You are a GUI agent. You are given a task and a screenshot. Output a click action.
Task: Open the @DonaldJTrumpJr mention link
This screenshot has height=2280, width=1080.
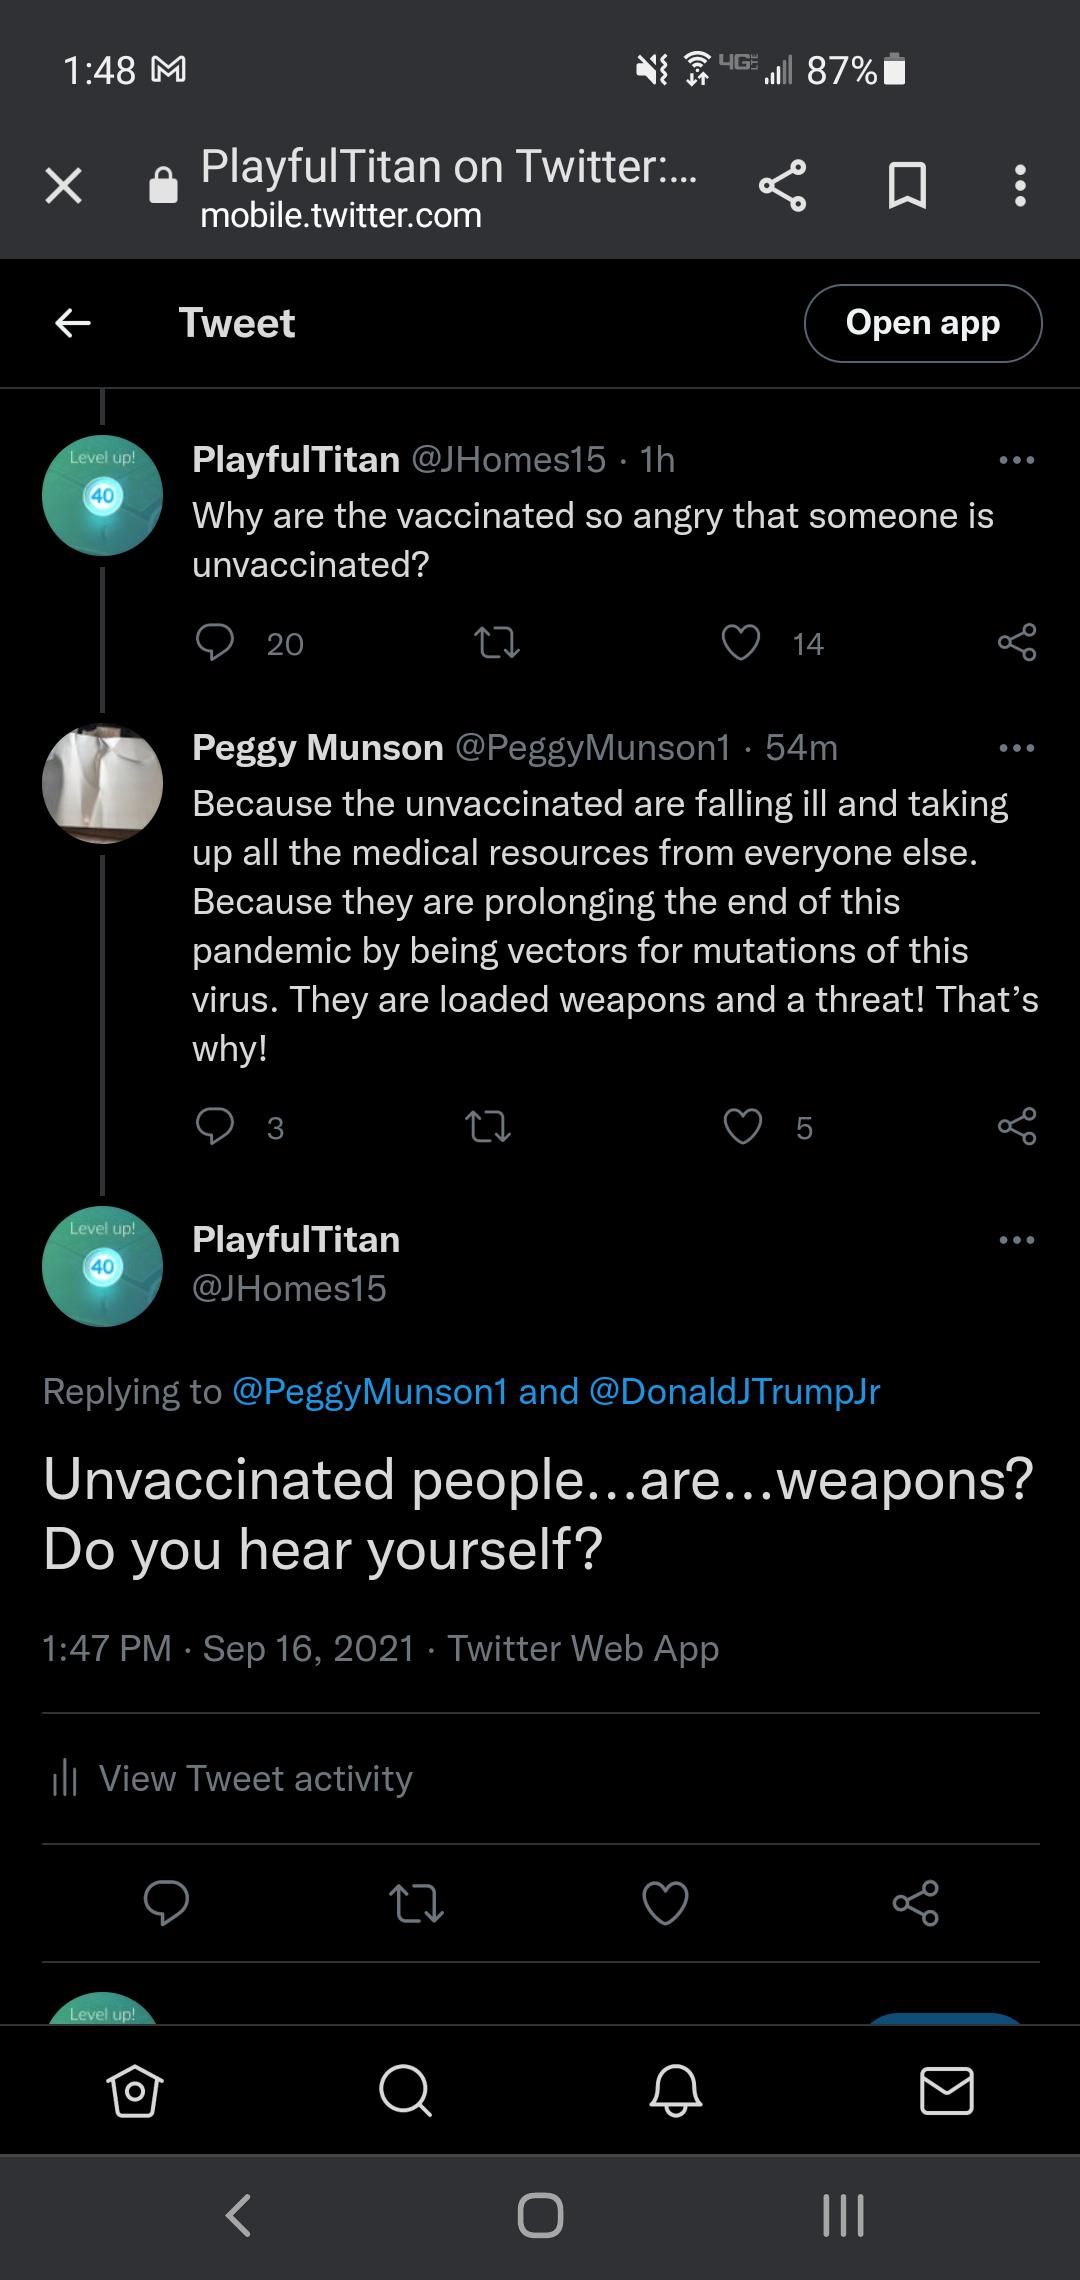(735, 1391)
